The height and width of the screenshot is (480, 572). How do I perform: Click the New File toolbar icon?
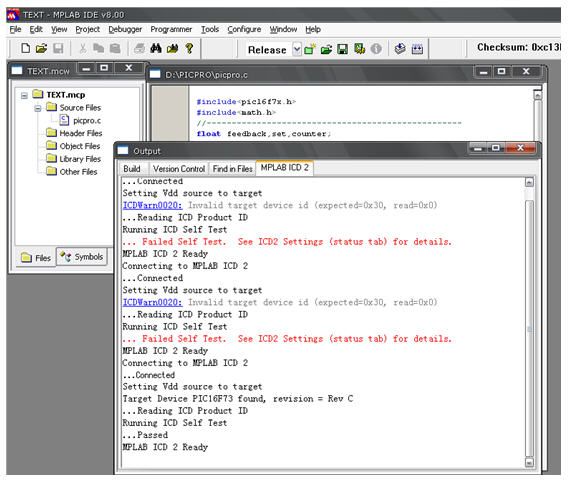(25, 48)
